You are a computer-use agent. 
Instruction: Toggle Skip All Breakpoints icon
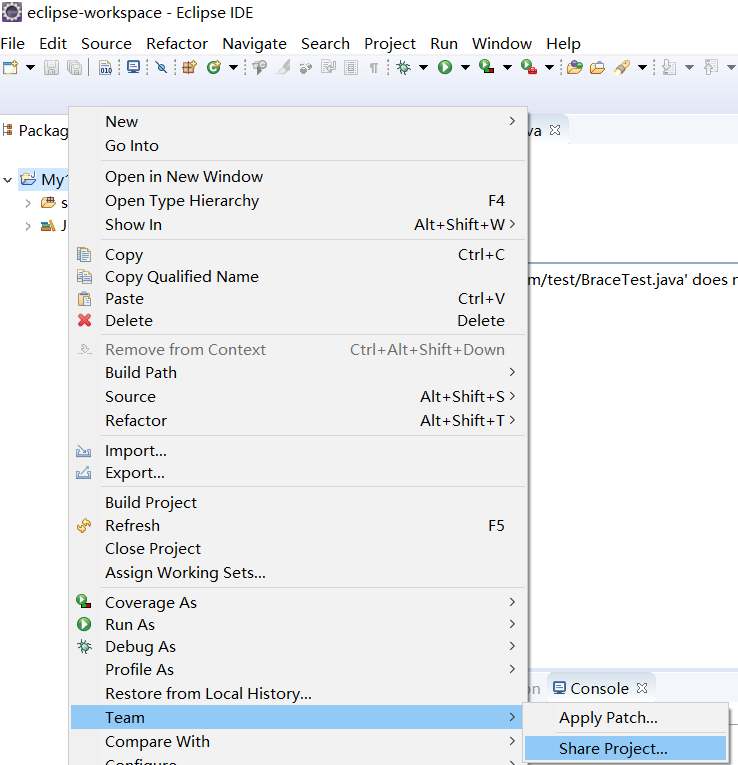161,67
